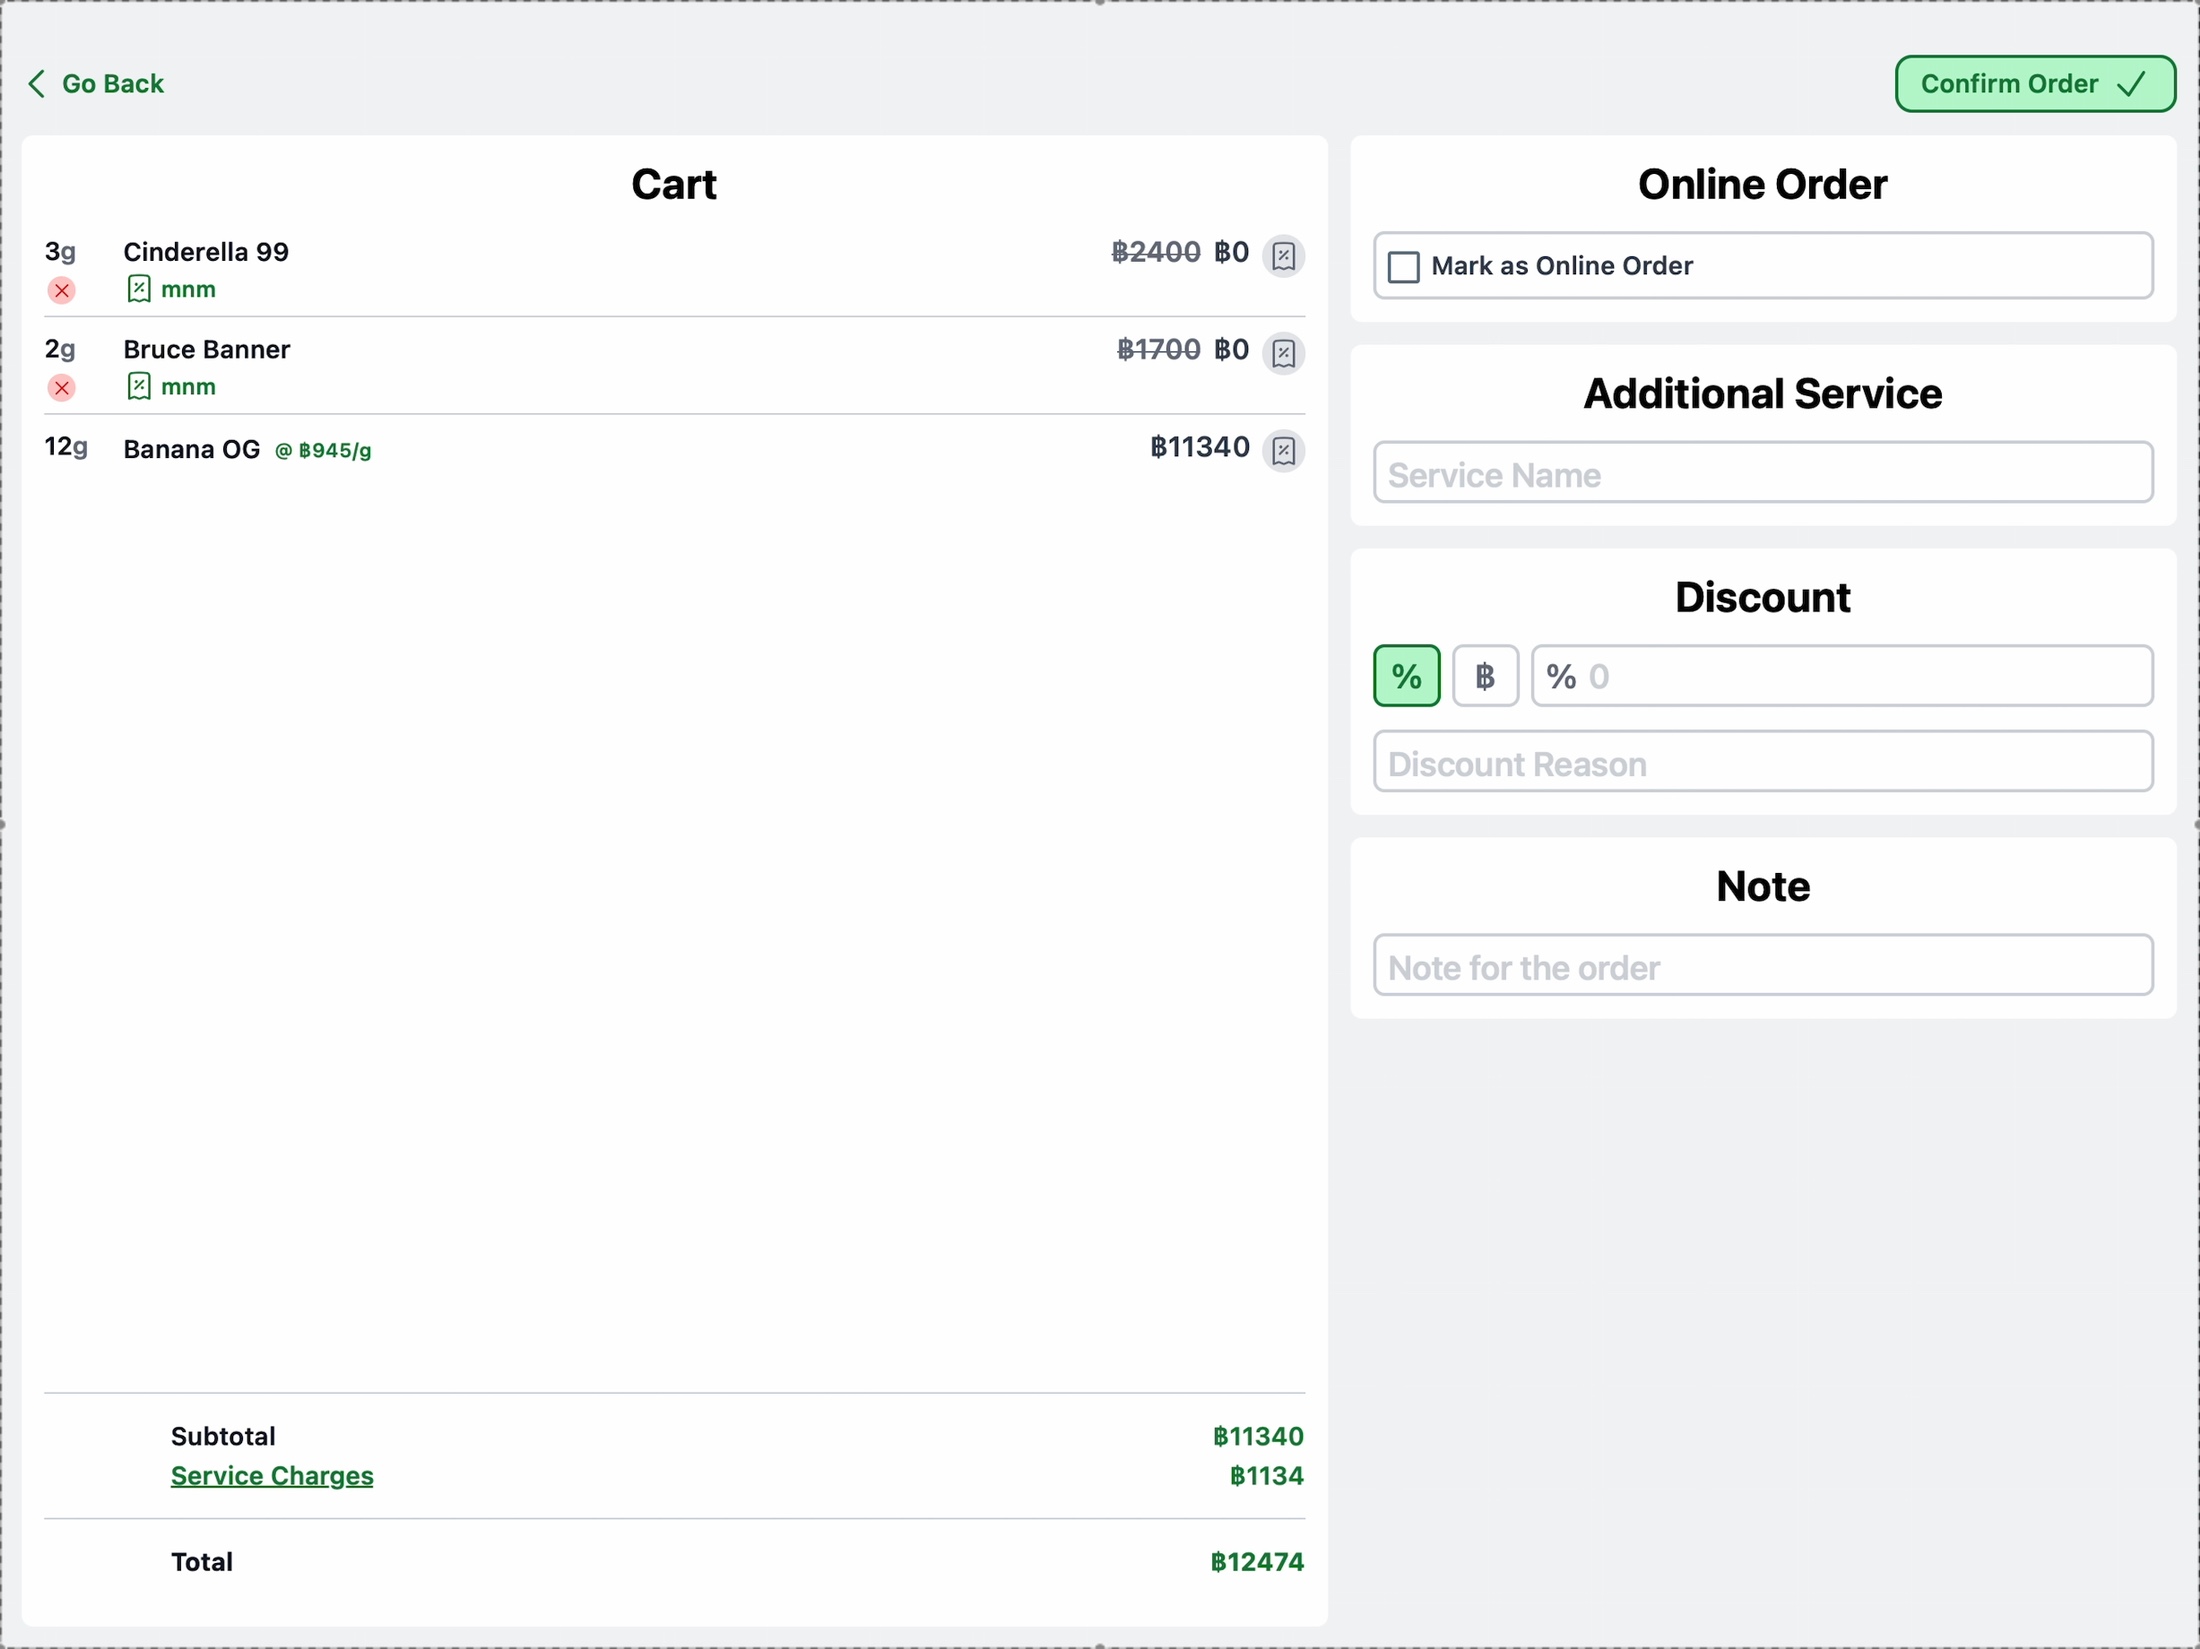The image size is (2200, 1649).
Task: Click Total amount ฿12474
Action: [x=1257, y=1562]
